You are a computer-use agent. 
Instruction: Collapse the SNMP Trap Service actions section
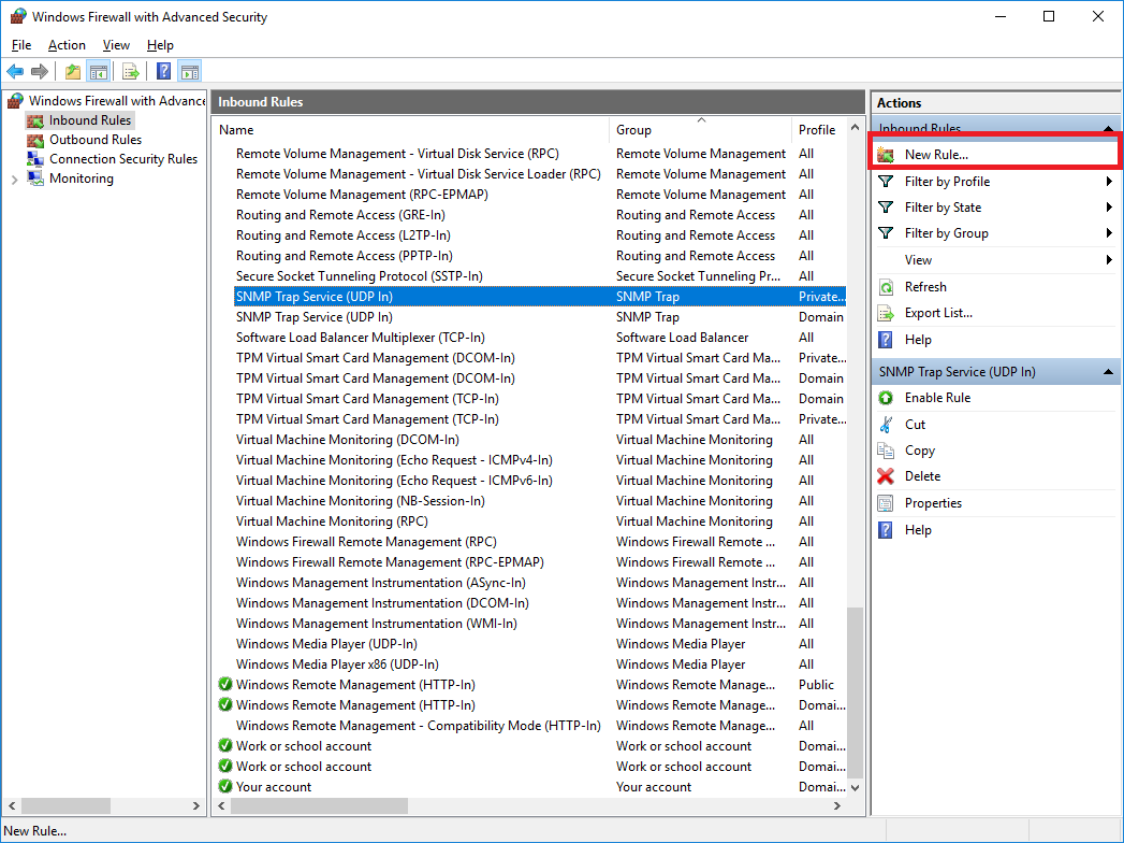click(1108, 372)
